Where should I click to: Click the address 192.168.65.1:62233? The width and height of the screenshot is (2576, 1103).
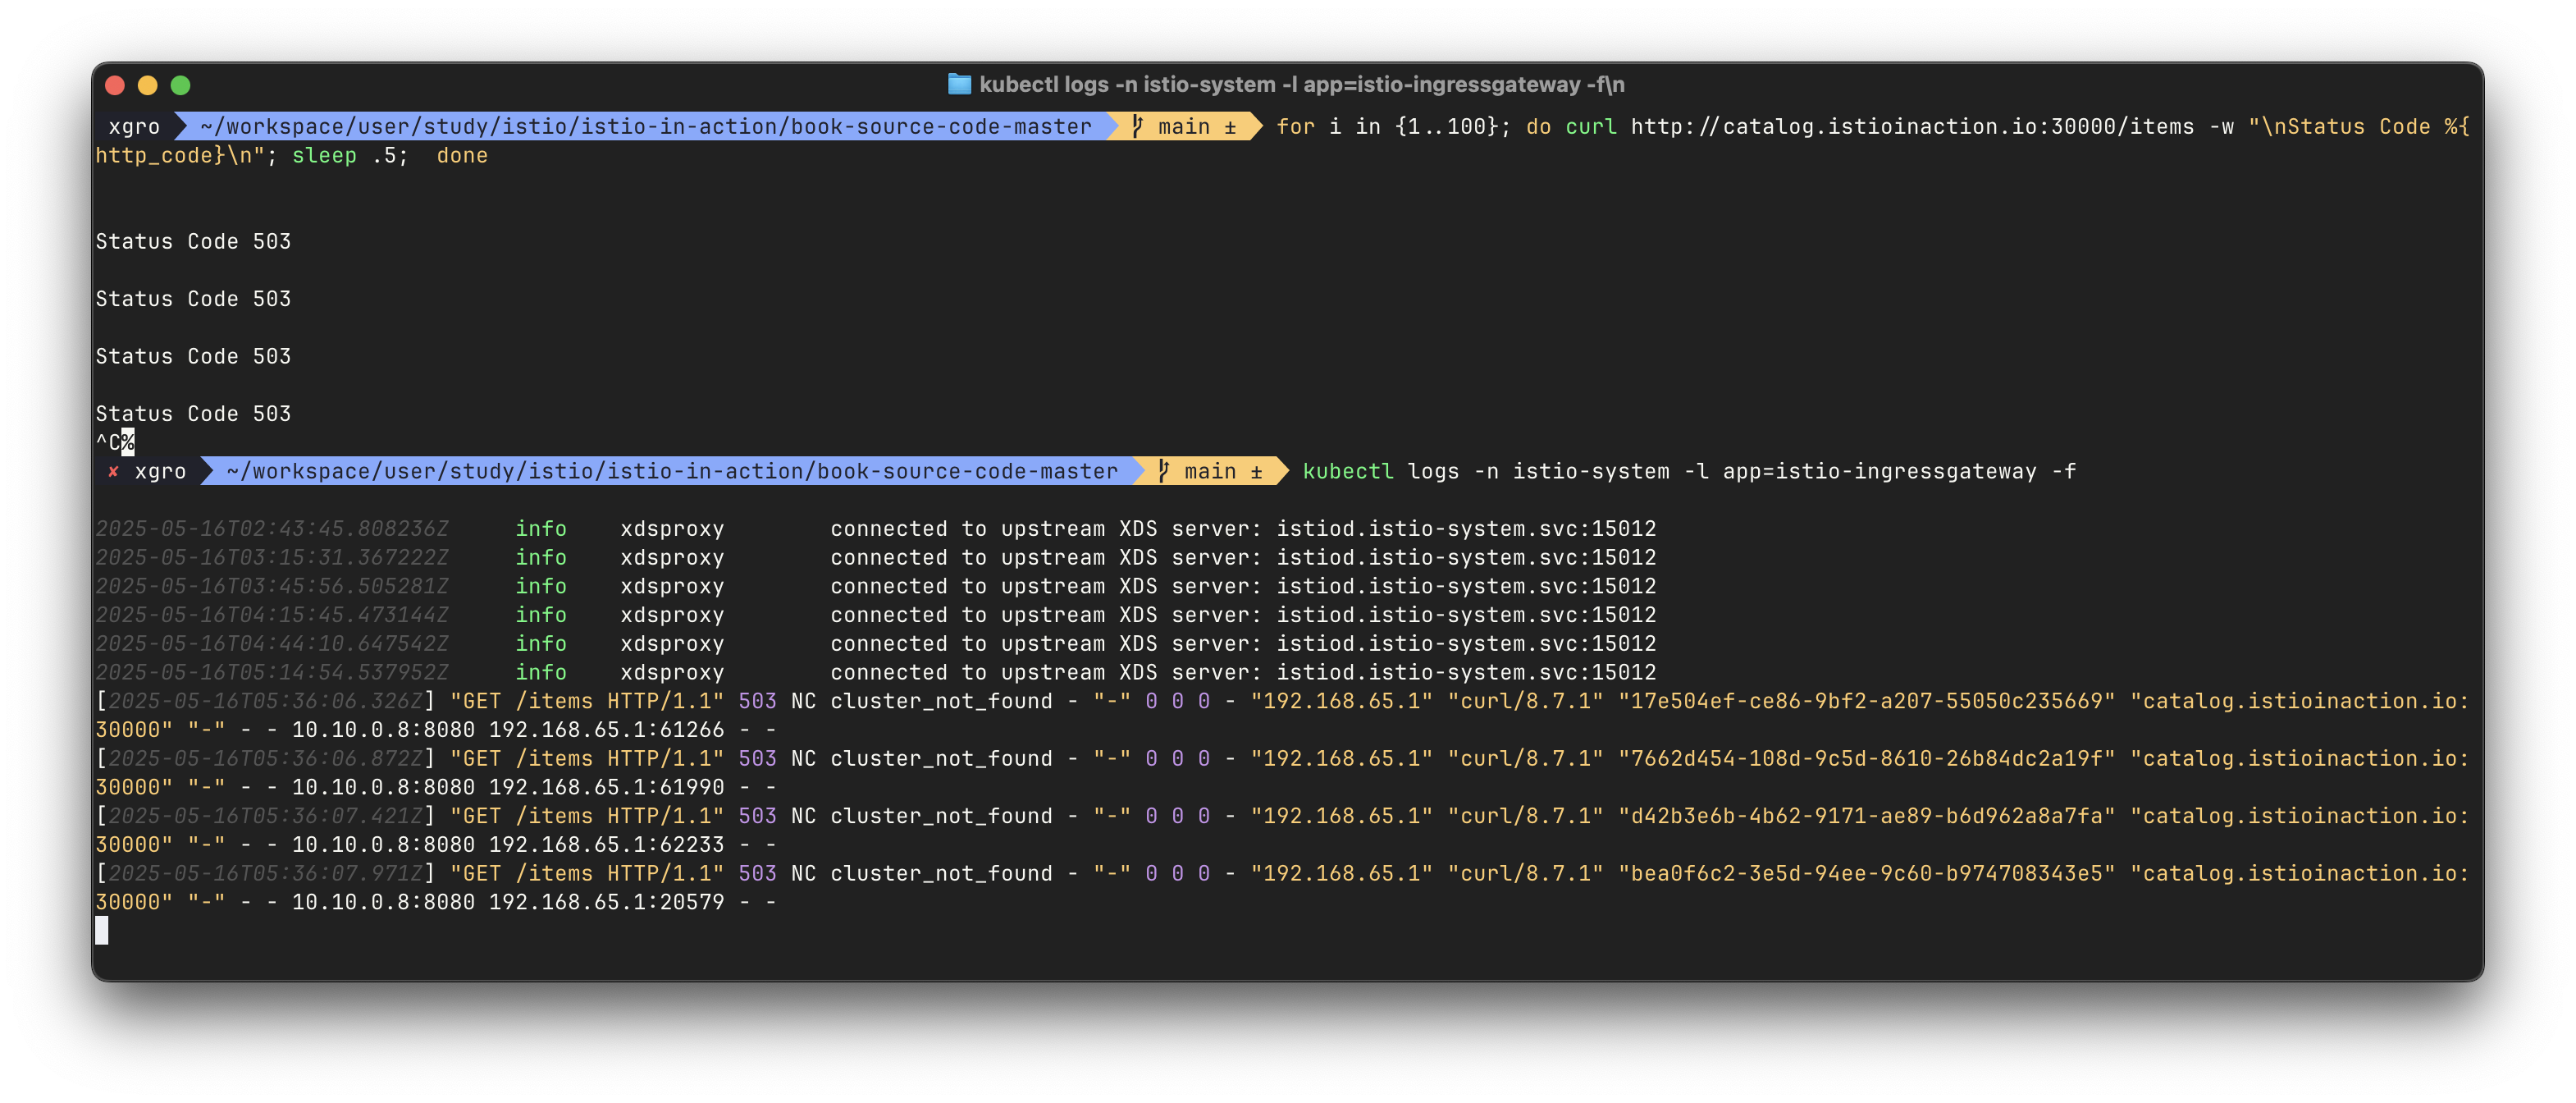coord(606,845)
